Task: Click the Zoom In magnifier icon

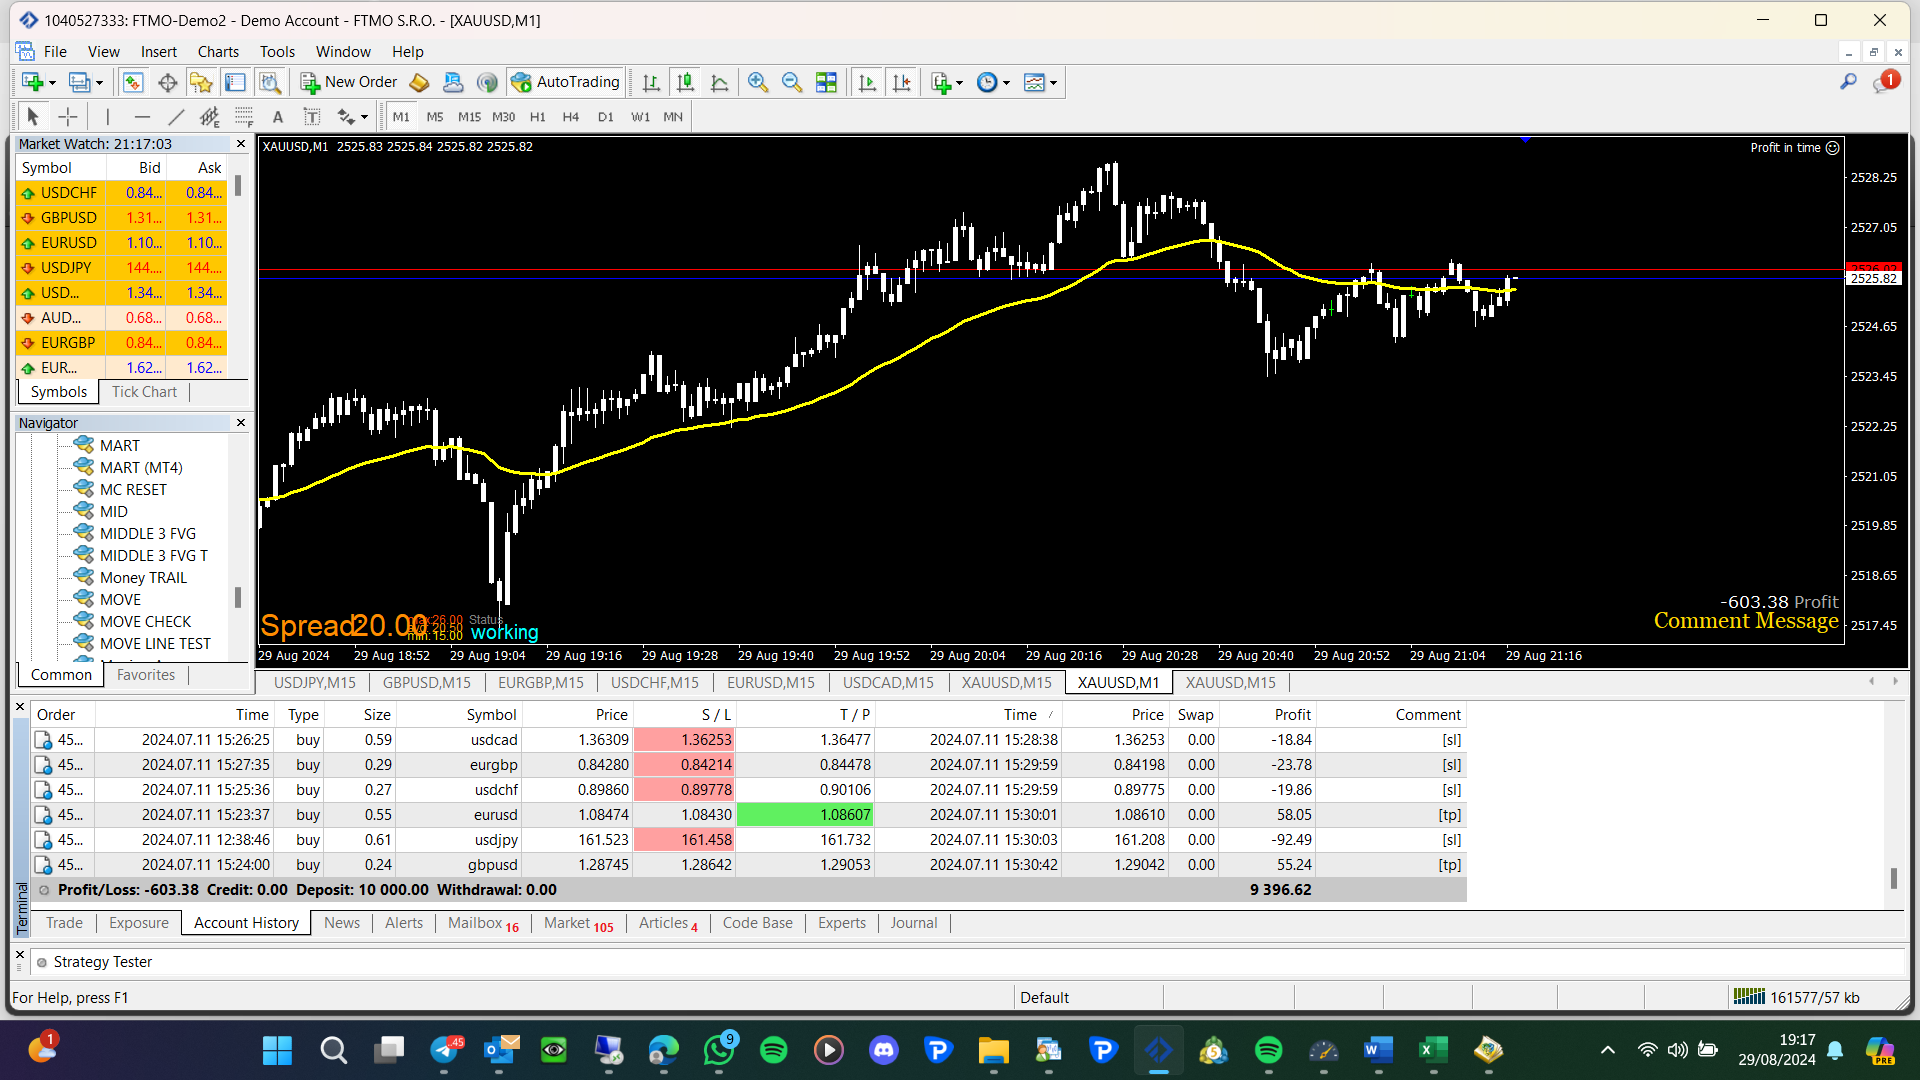Action: click(x=758, y=83)
